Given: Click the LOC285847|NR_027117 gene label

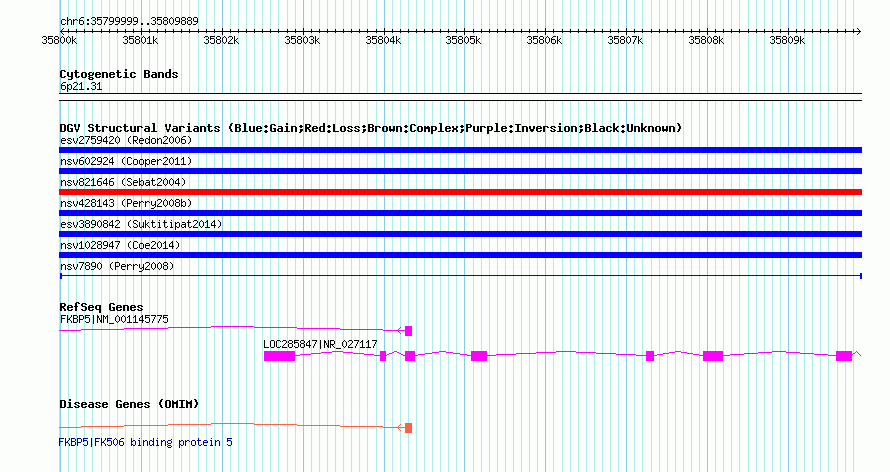Looking at the screenshot, I should (x=320, y=344).
